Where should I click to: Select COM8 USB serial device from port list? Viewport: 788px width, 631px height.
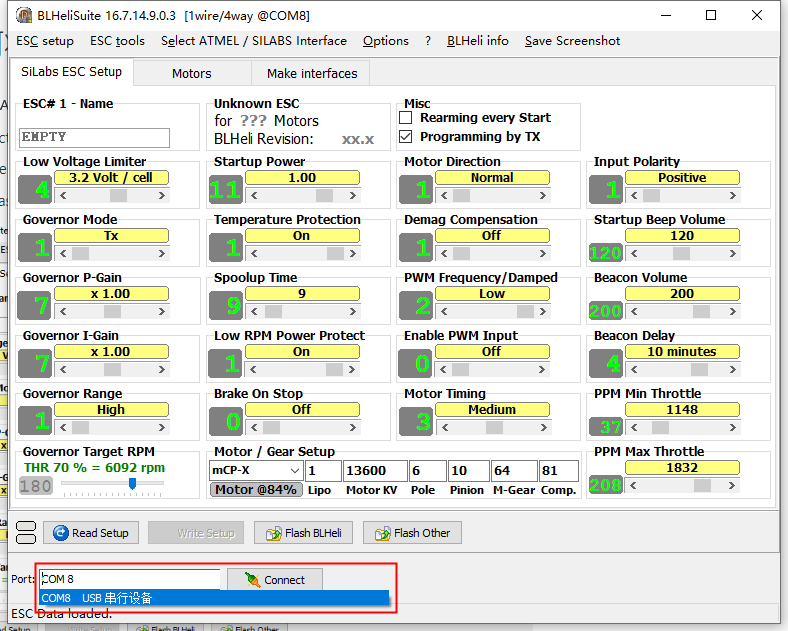214,598
